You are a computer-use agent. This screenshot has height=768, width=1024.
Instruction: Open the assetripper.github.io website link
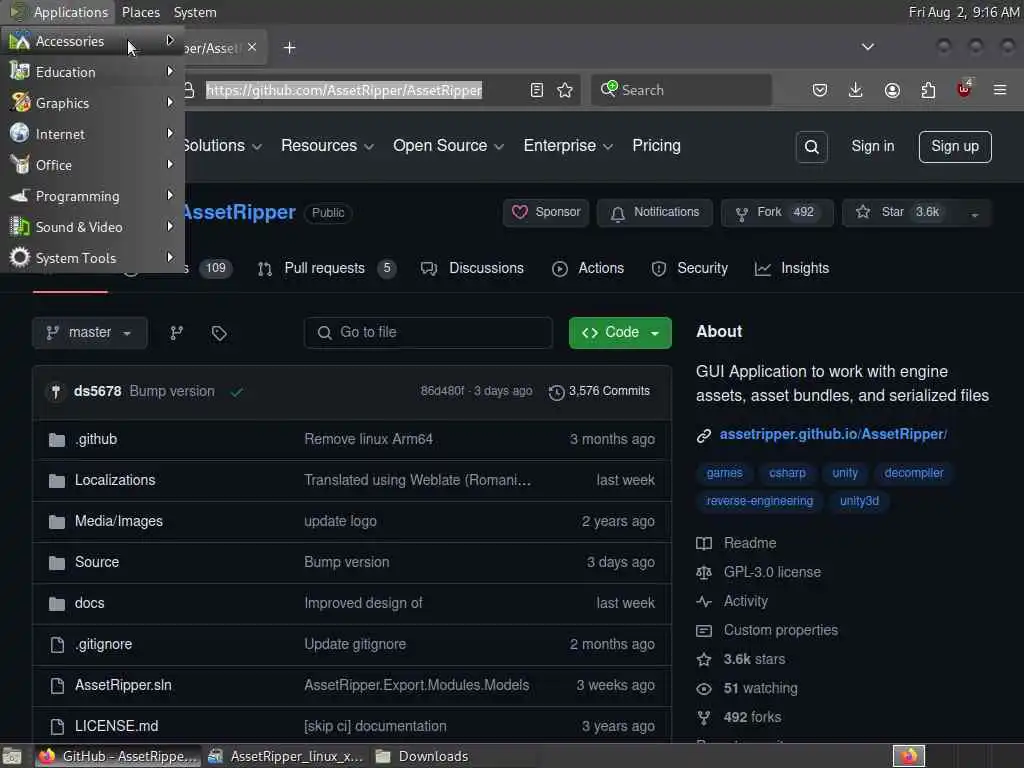pyautogui.click(x=833, y=434)
